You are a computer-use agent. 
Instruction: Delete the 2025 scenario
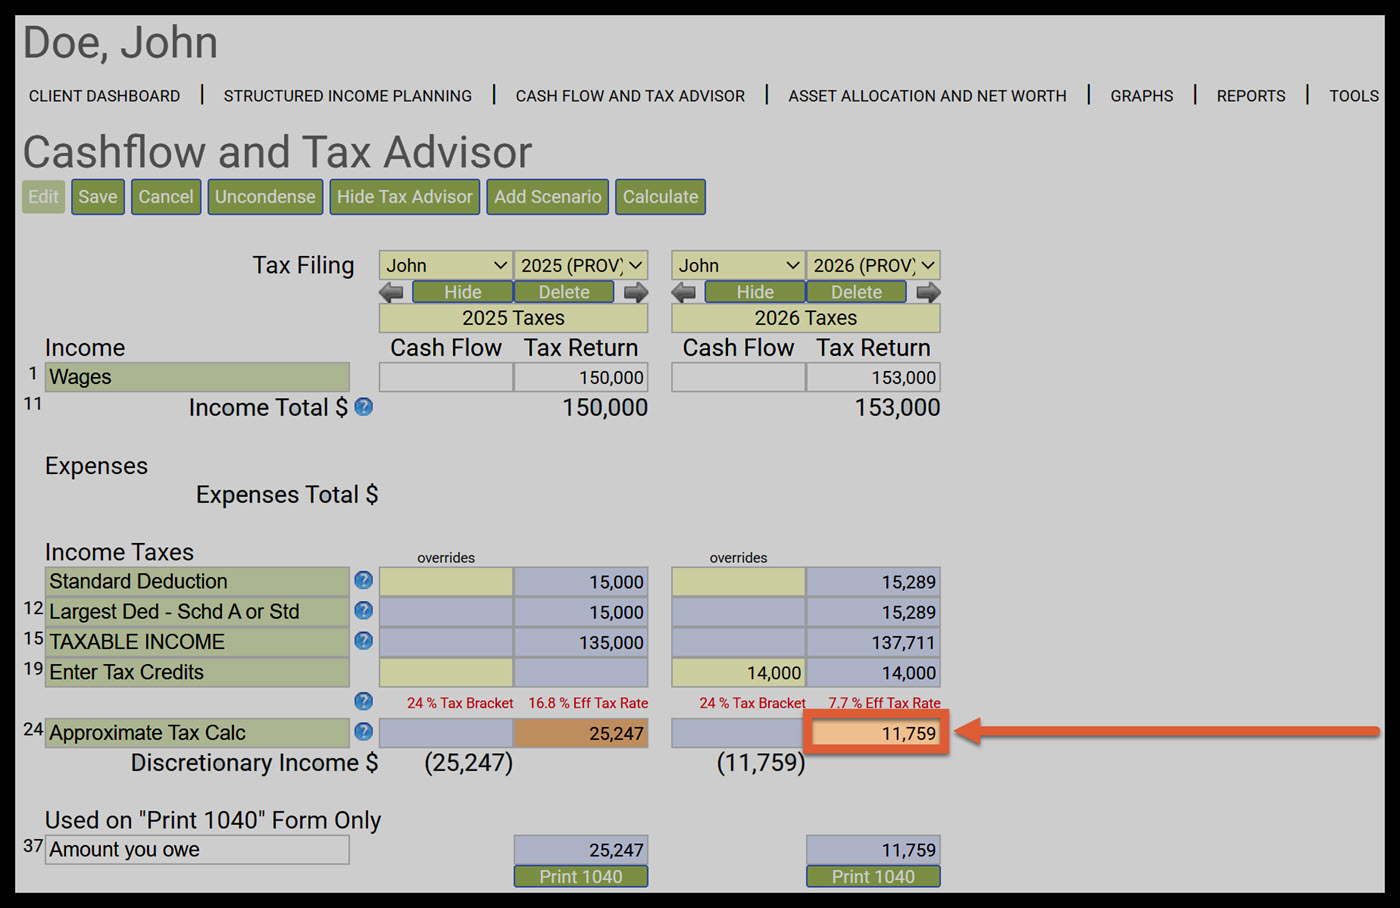click(564, 292)
